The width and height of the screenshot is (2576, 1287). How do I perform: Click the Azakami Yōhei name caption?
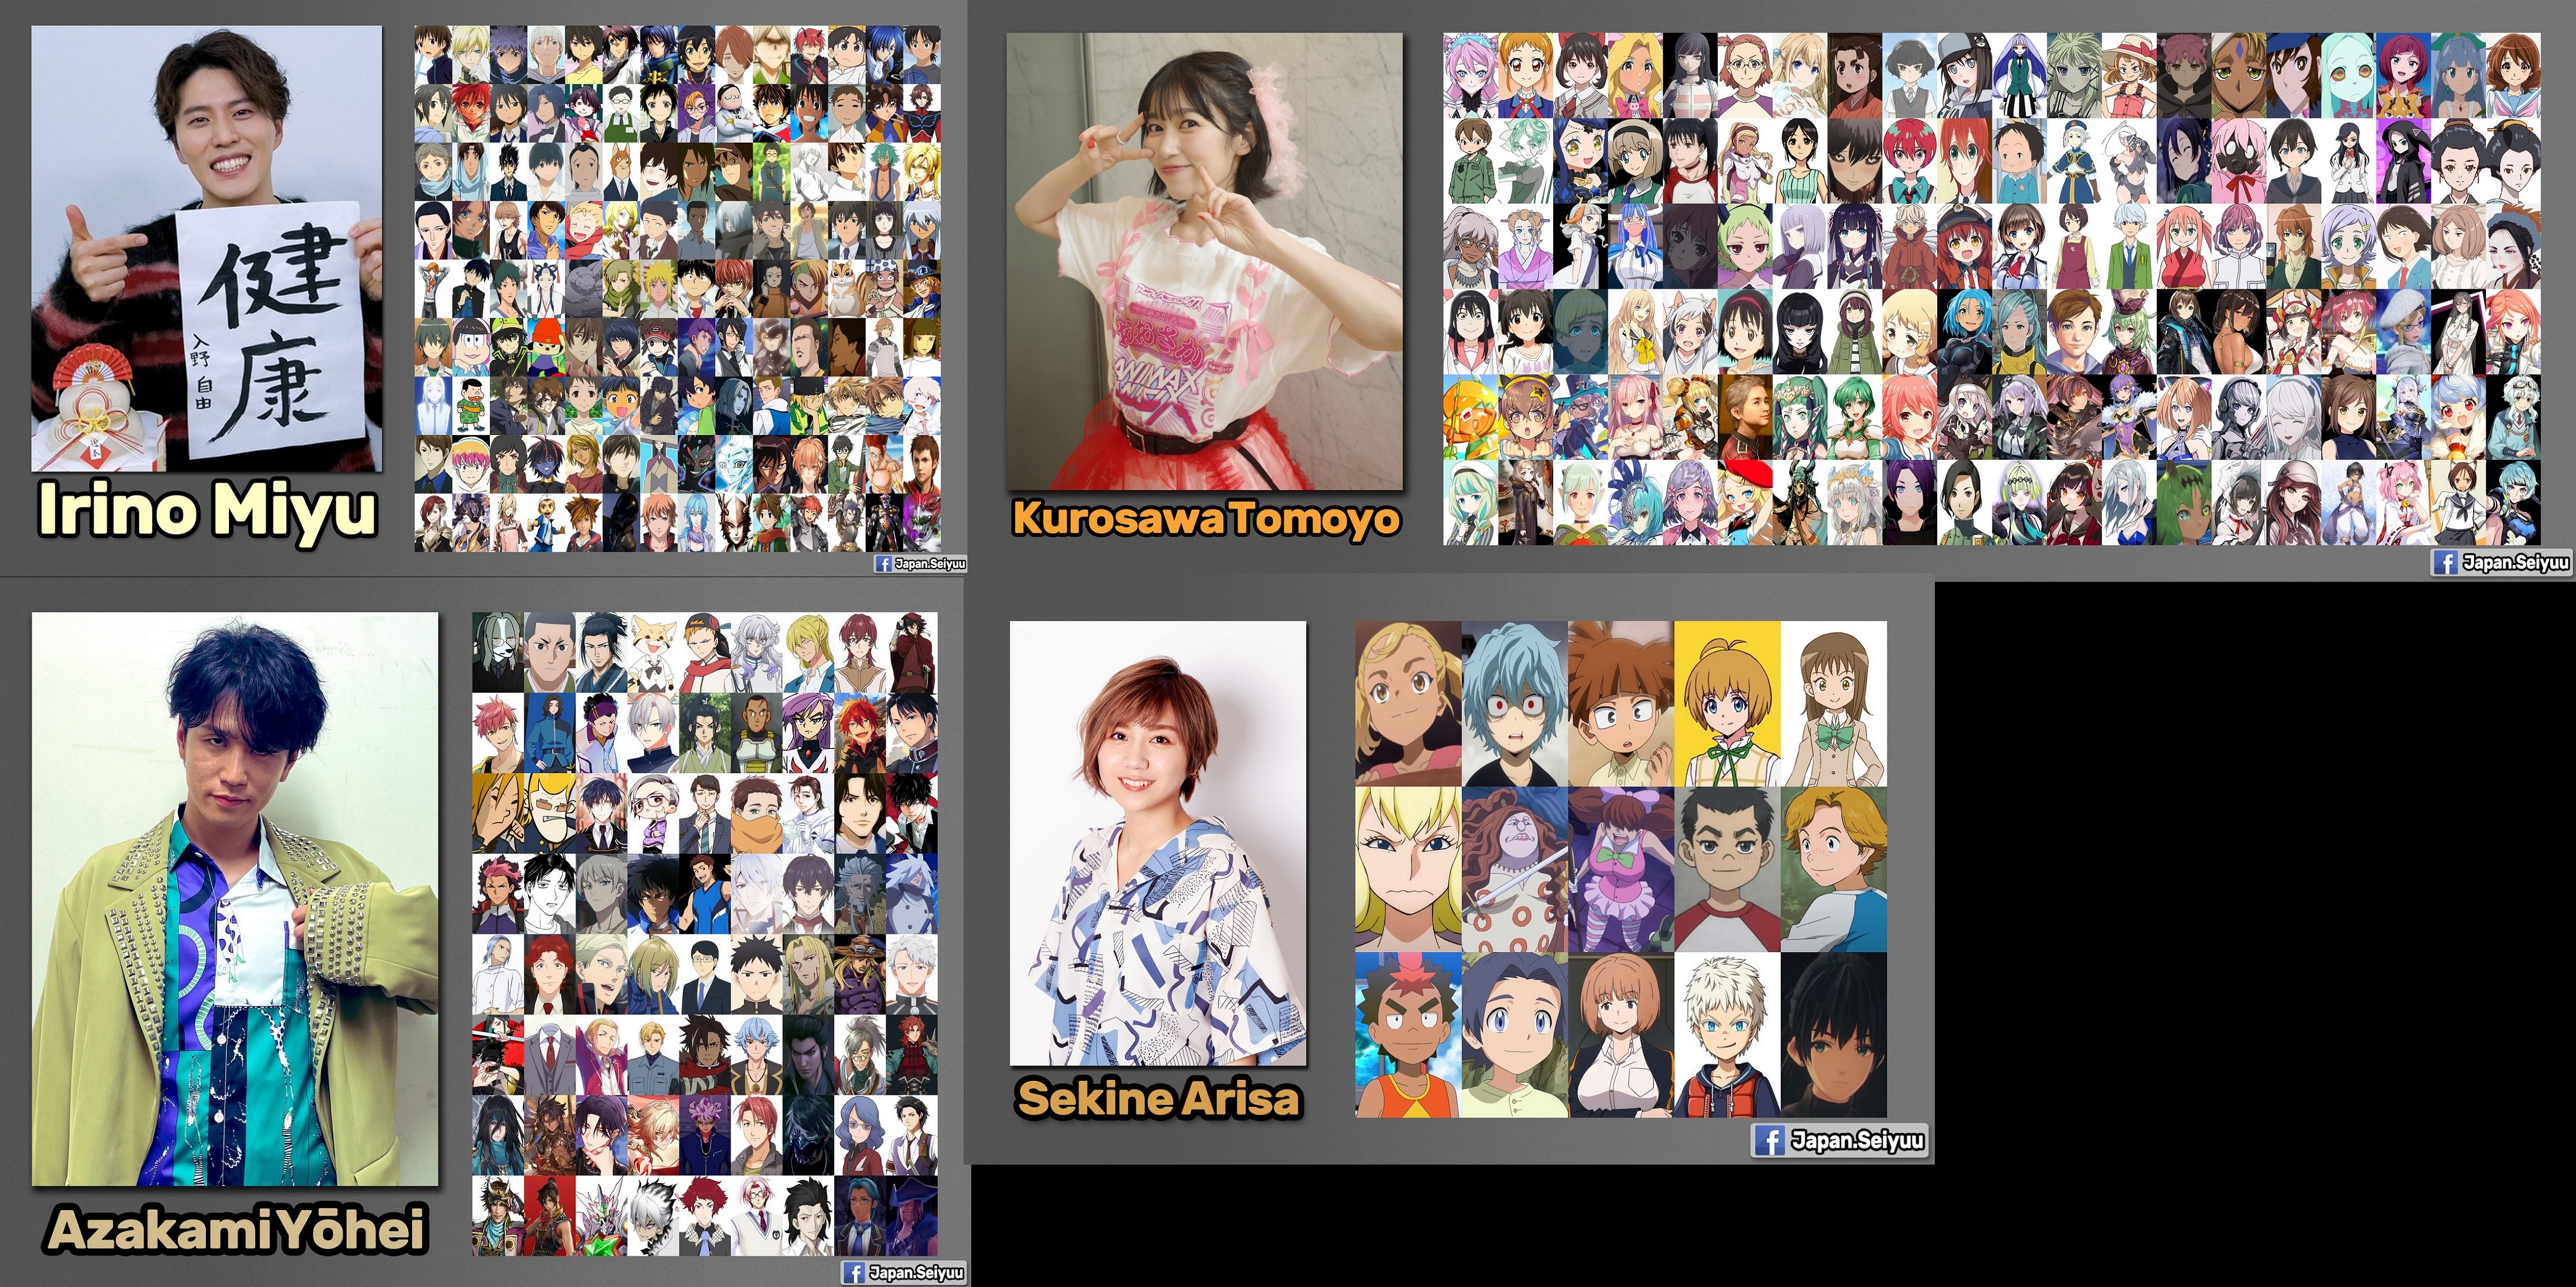237,1229
